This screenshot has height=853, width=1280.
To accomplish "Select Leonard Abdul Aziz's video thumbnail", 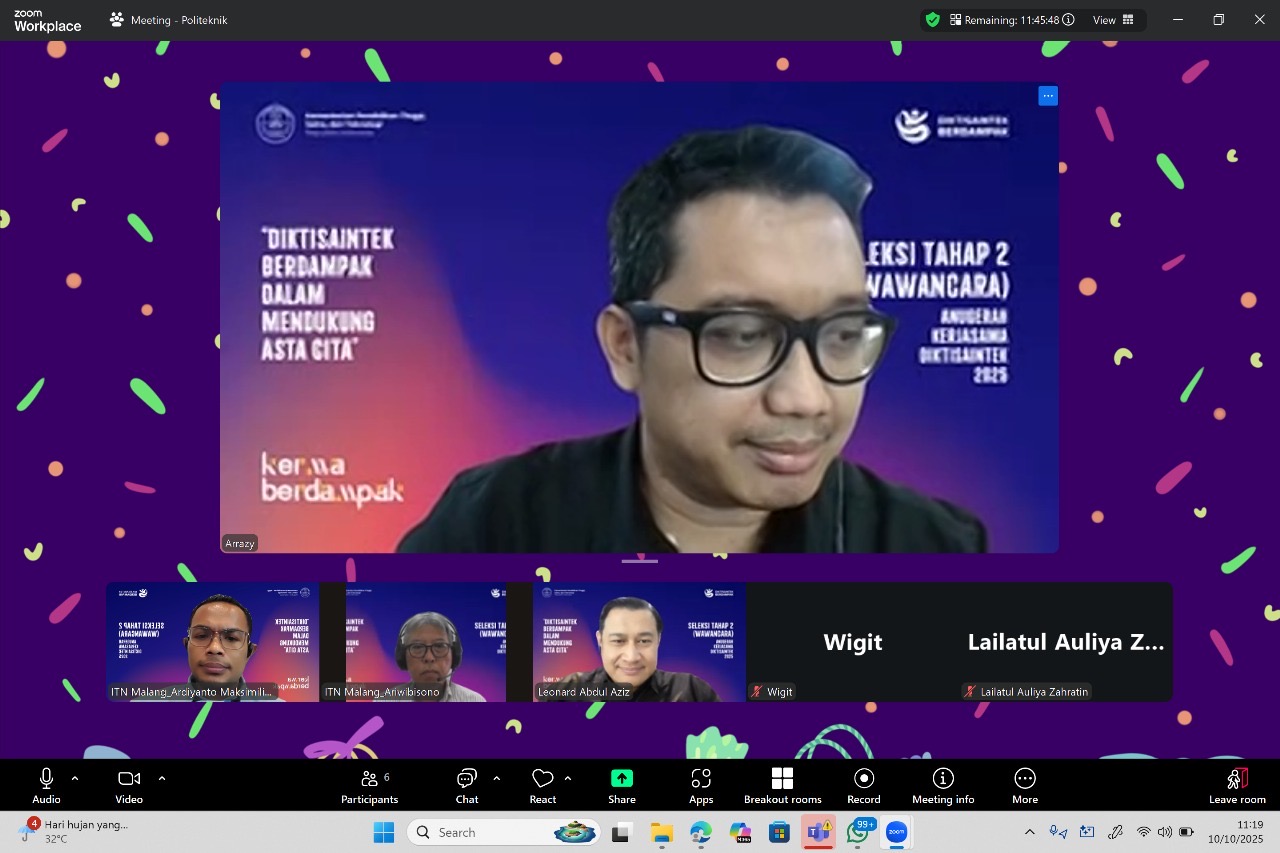I will click(638, 641).
